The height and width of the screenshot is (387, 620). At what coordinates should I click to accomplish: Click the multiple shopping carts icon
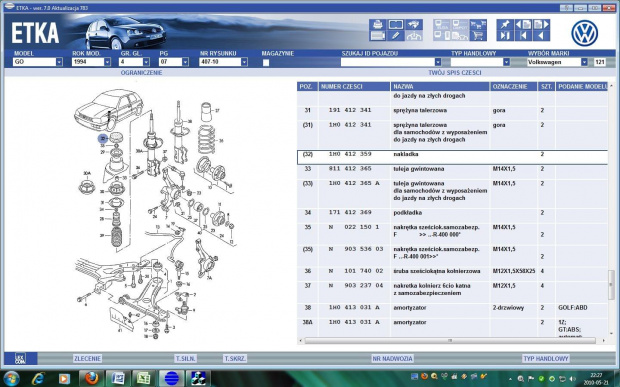tap(478, 25)
